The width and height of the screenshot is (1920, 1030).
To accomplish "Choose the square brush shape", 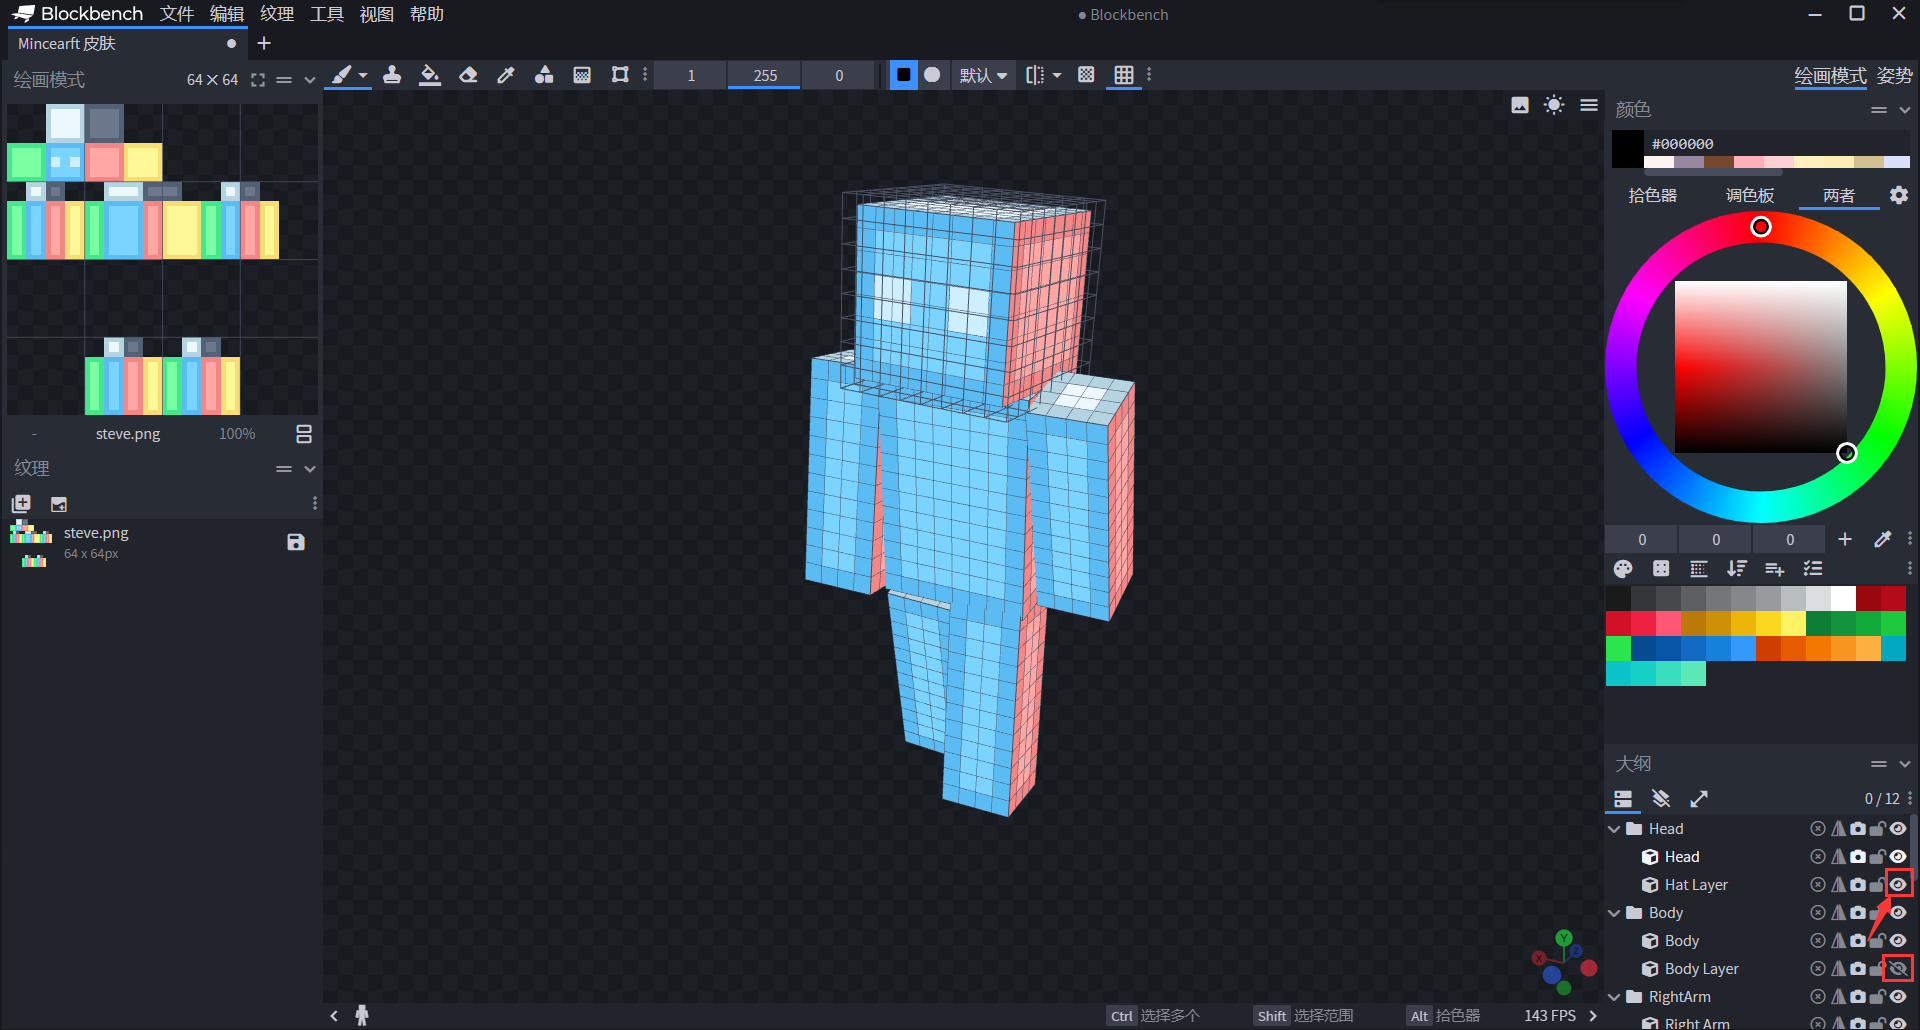I will (x=903, y=75).
